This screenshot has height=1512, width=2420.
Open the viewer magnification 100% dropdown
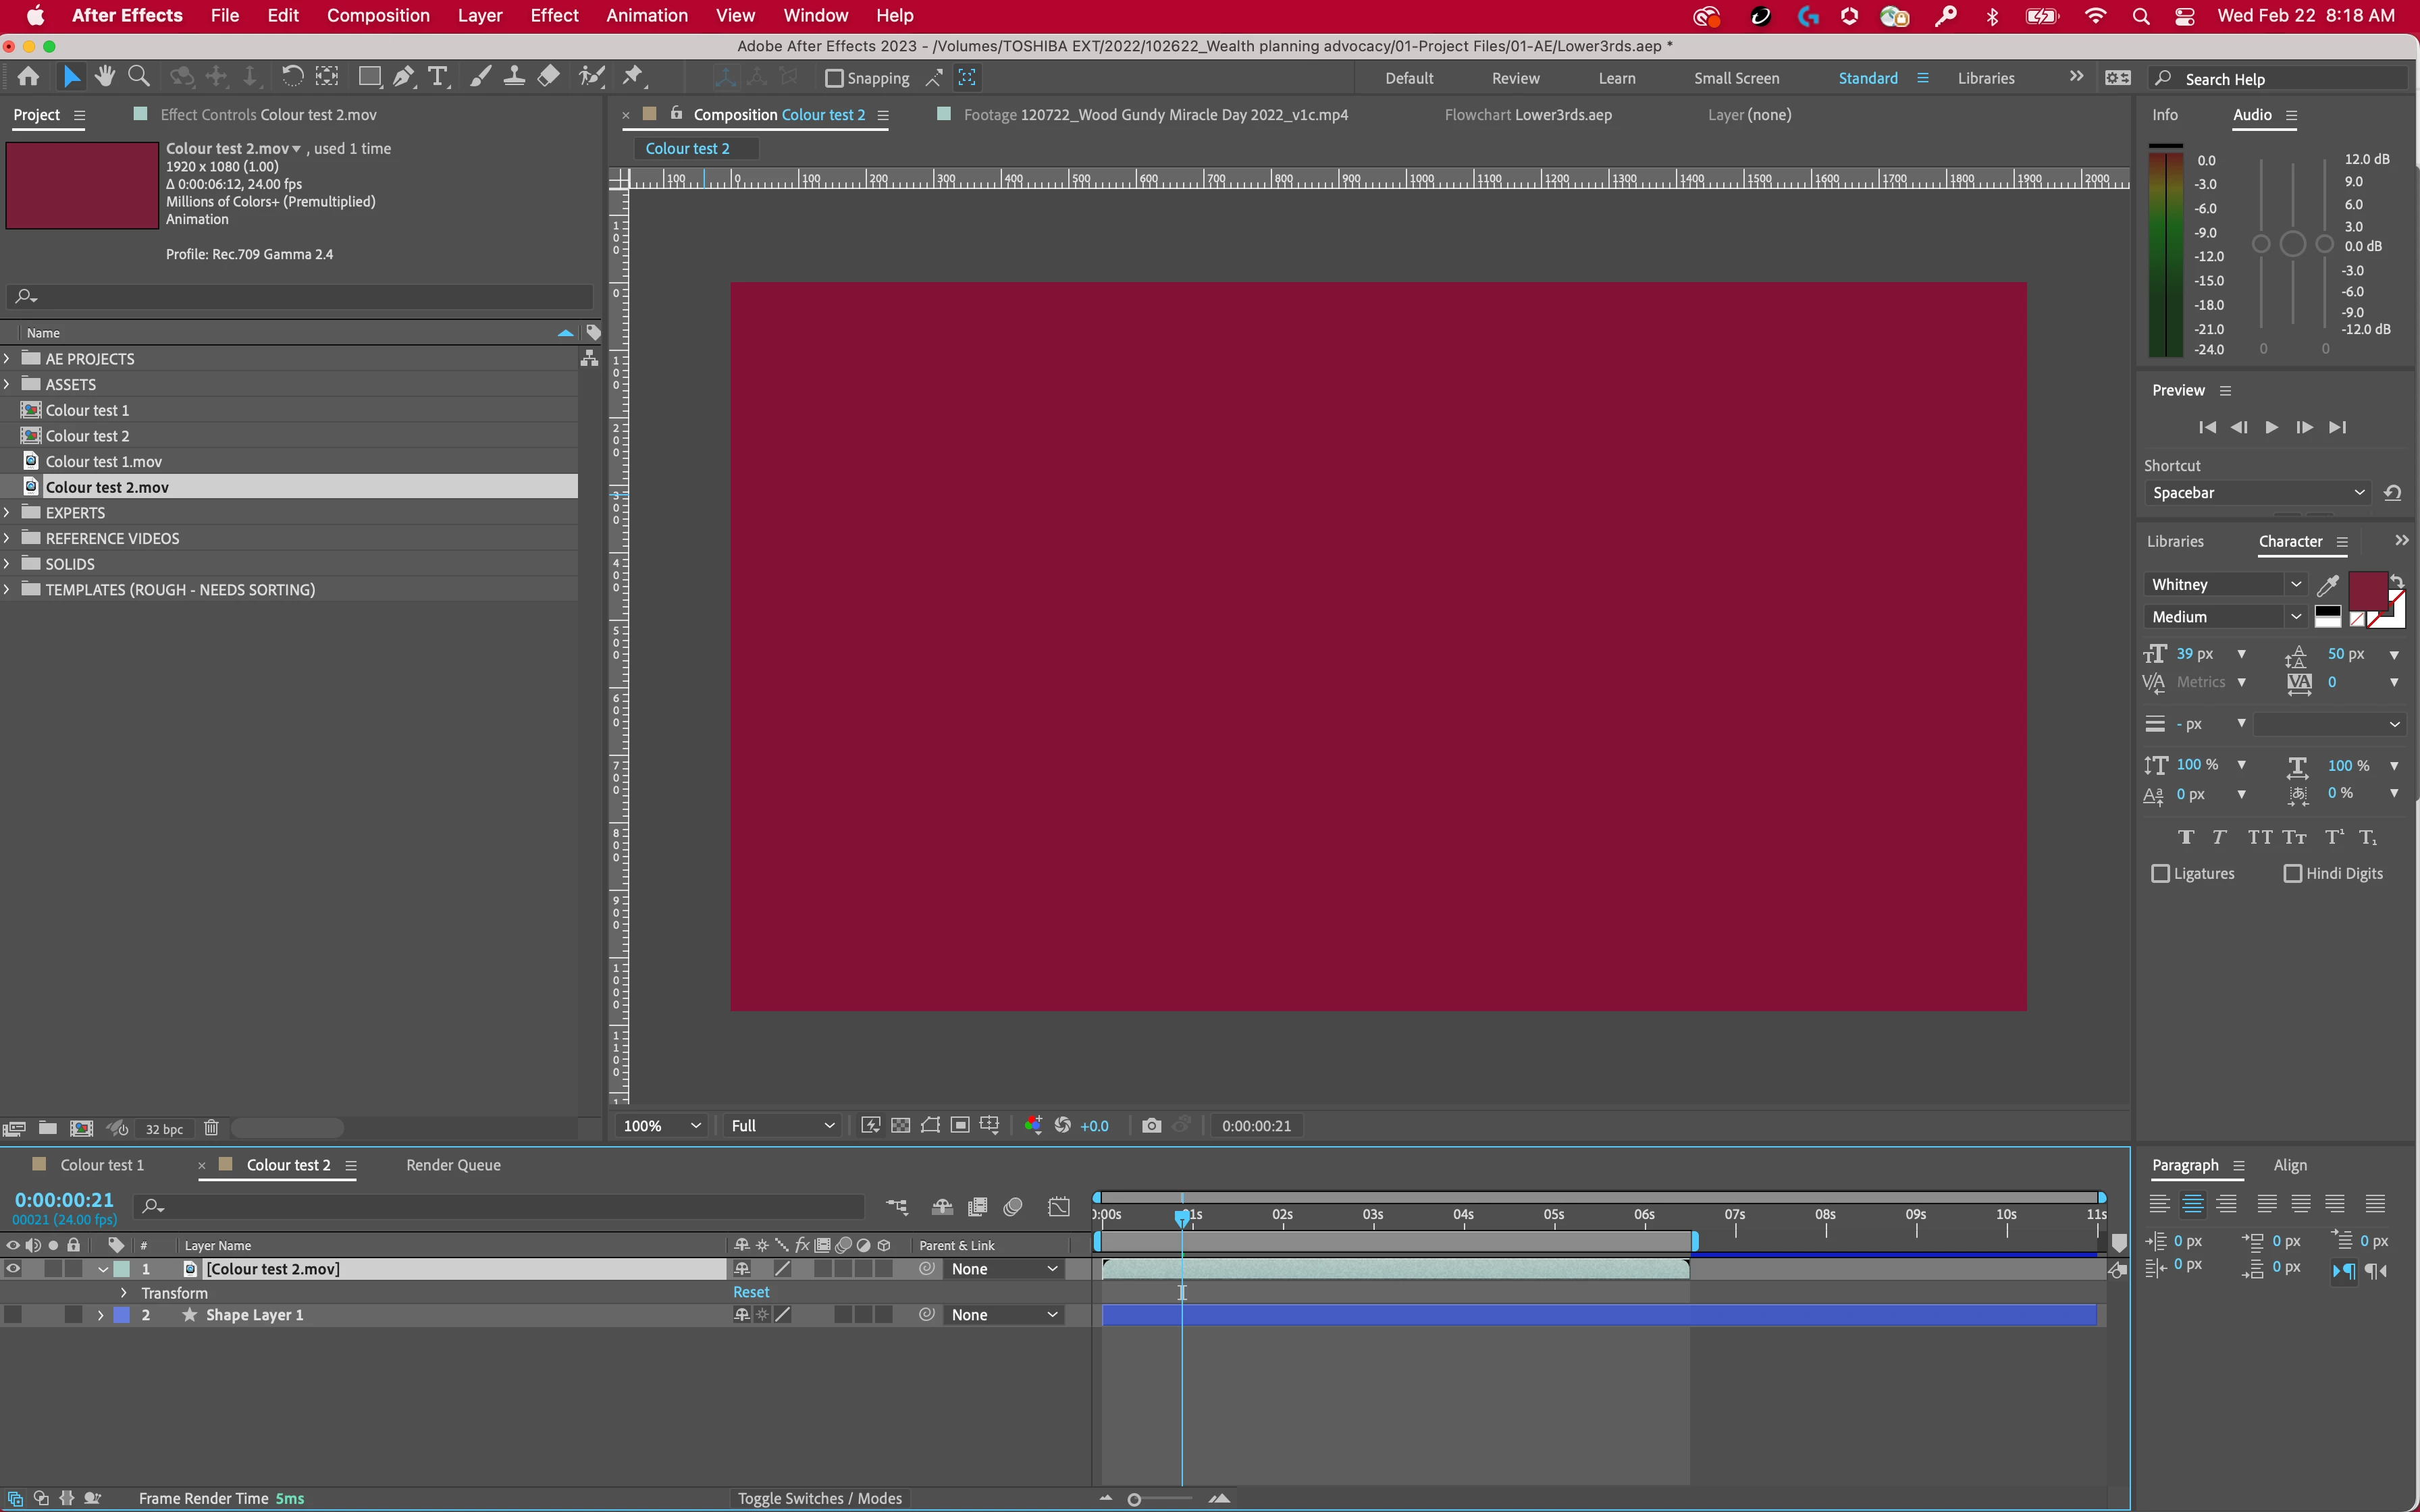tap(661, 1125)
